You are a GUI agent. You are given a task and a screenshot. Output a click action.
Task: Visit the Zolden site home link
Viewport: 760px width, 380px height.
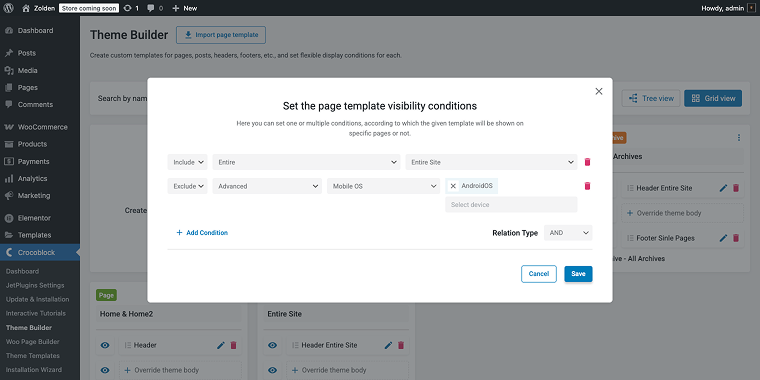pos(38,8)
